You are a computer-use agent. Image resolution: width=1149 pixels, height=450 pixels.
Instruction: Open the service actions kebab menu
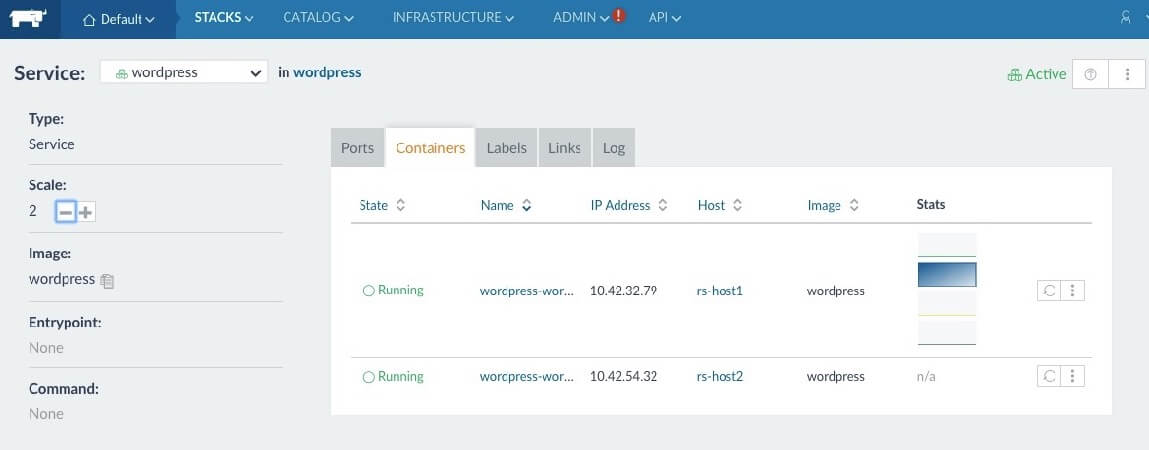click(x=1127, y=74)
